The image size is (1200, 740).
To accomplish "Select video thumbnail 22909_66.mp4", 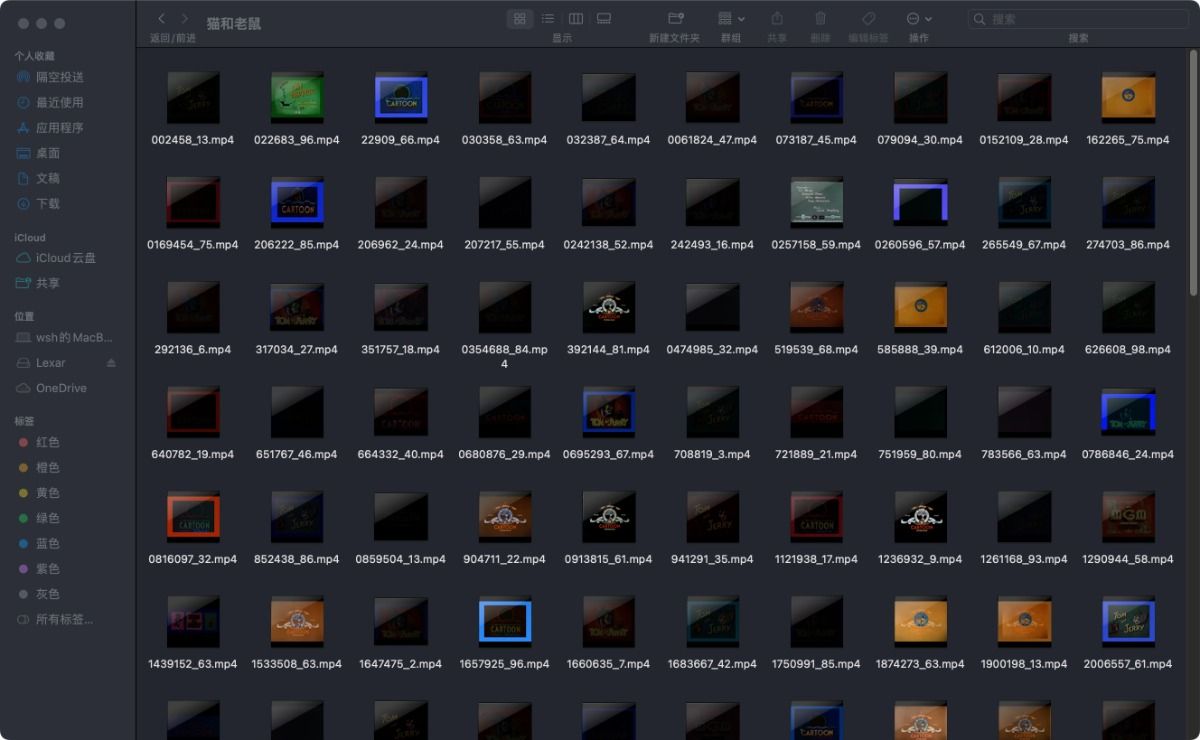I will click(x=401, y=97).
